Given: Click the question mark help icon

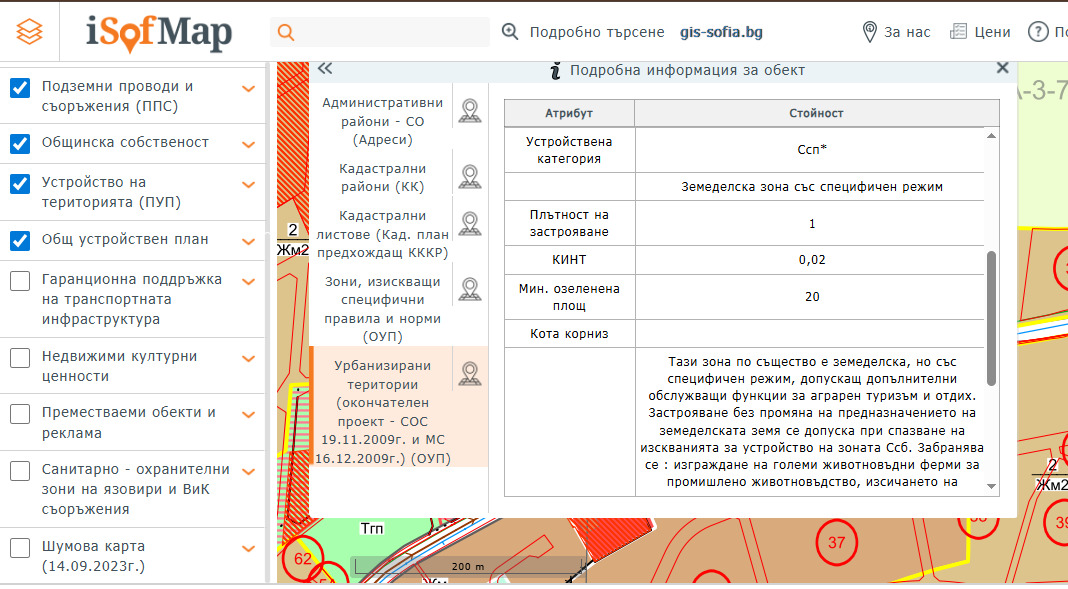Looking at the screenshot, I should pos(1037,31).
